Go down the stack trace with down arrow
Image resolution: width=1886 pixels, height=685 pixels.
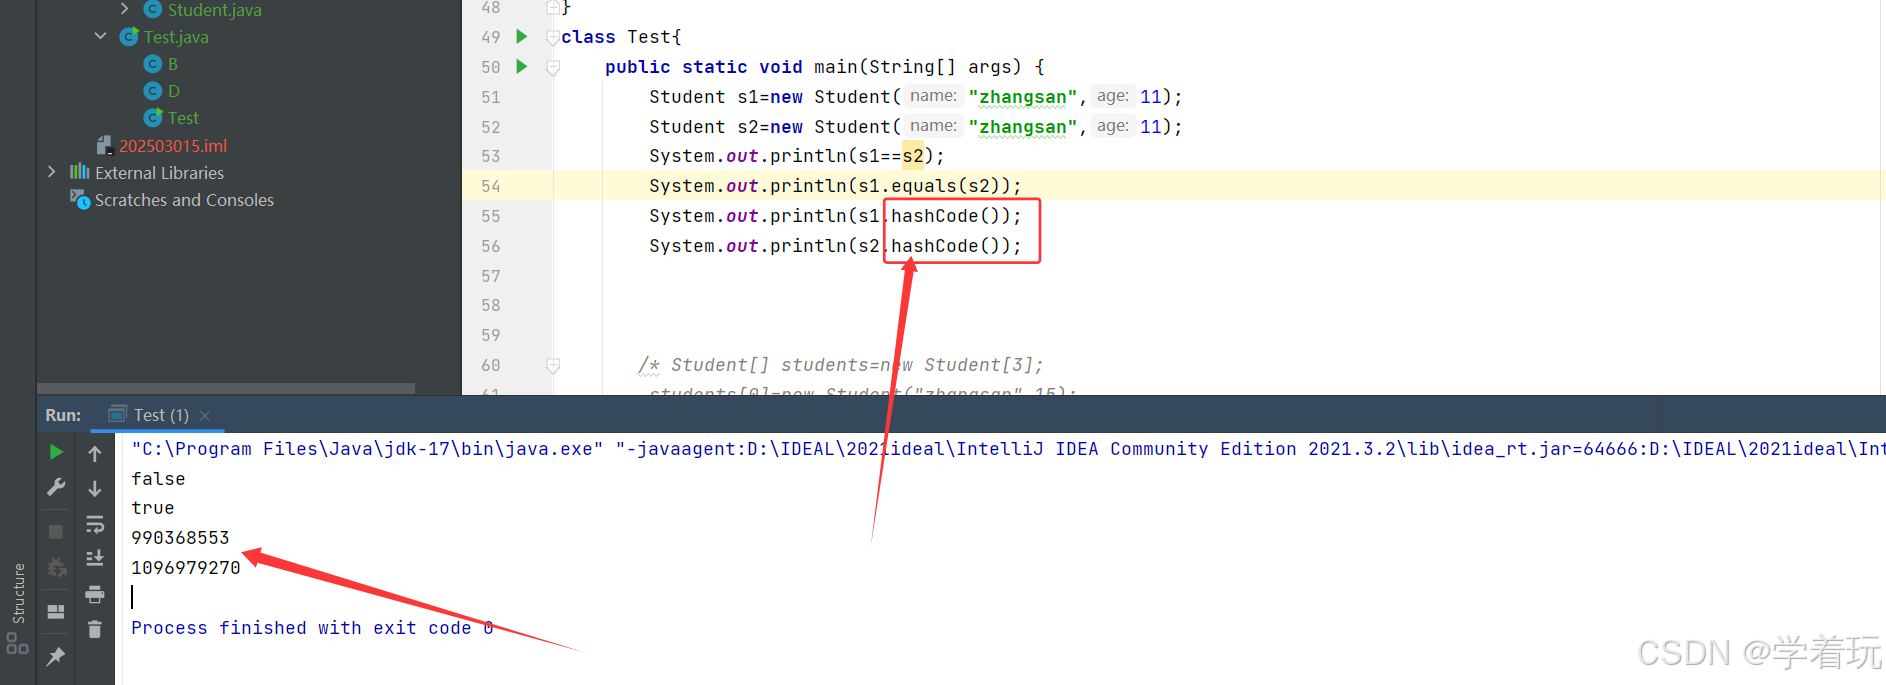pyautogui.click(x=95, y=488)
